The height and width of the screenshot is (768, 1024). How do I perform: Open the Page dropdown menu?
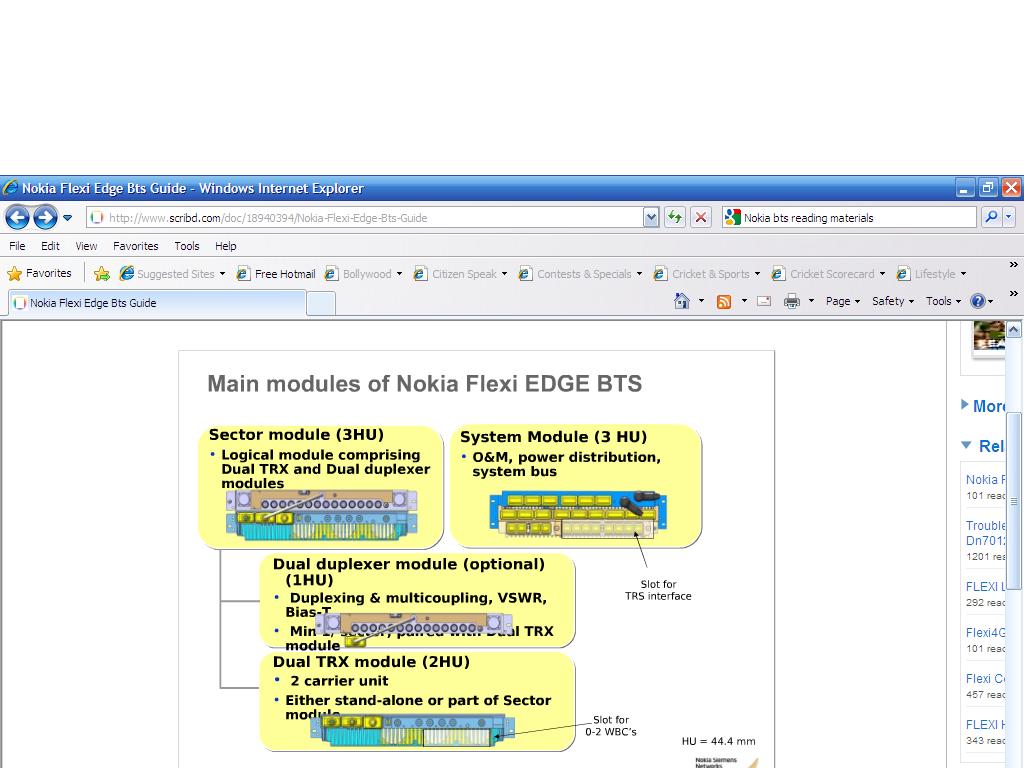[842, 301]
